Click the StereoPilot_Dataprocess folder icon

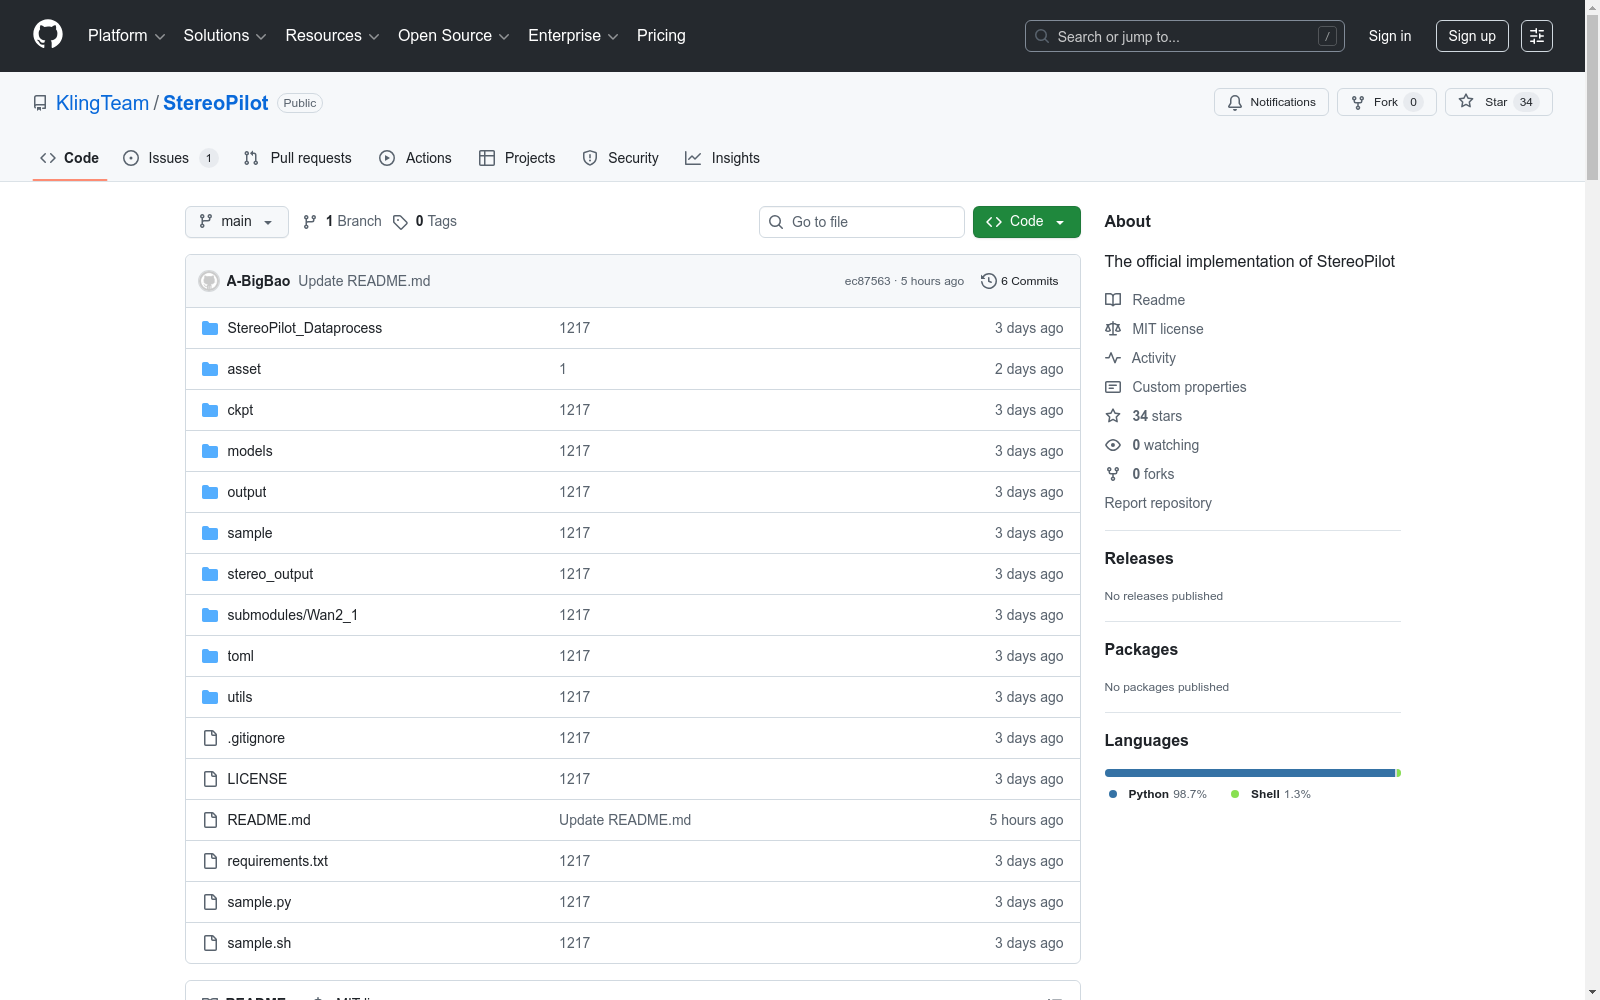tap(210, 328)
